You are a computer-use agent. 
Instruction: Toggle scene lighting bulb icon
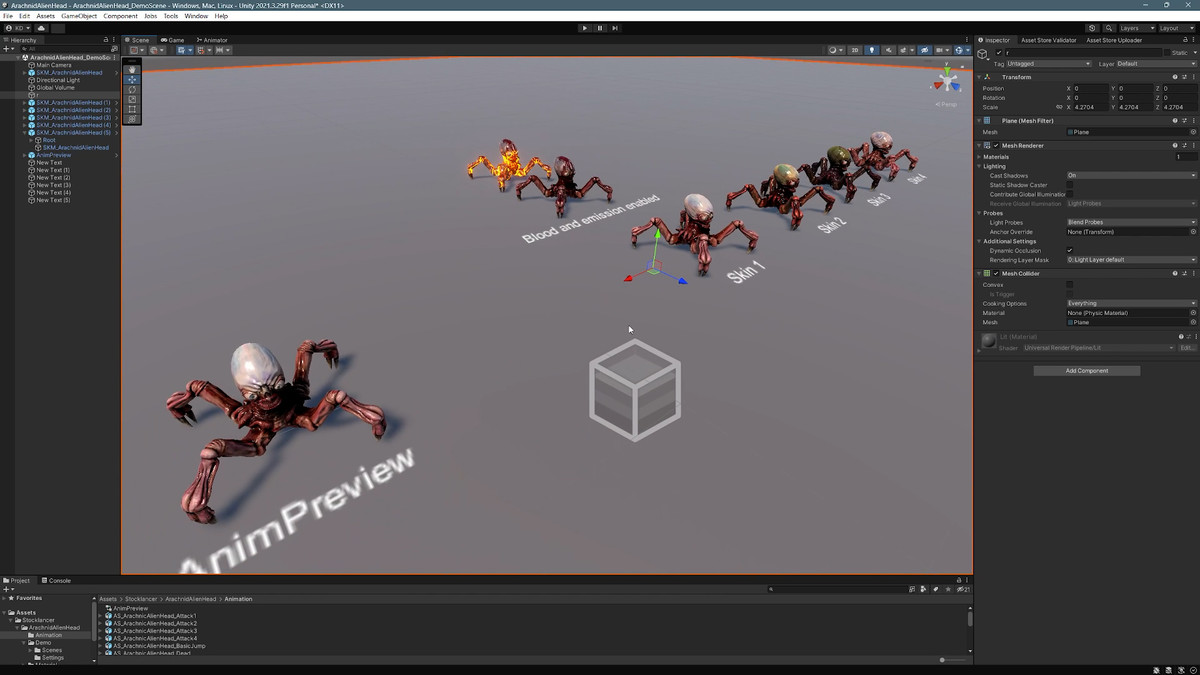tap(871, 50)
